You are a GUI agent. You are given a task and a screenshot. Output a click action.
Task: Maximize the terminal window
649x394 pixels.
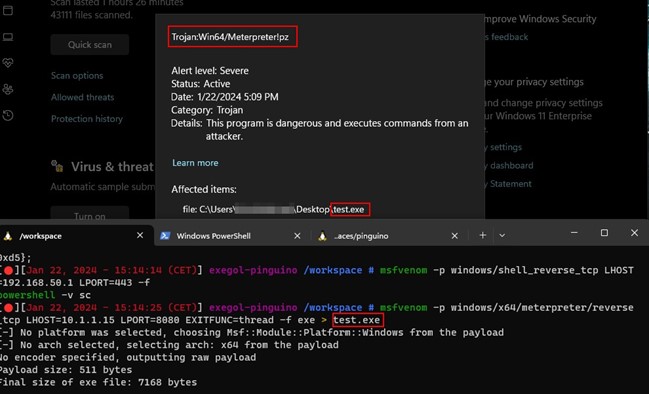(x=604, y=233)
